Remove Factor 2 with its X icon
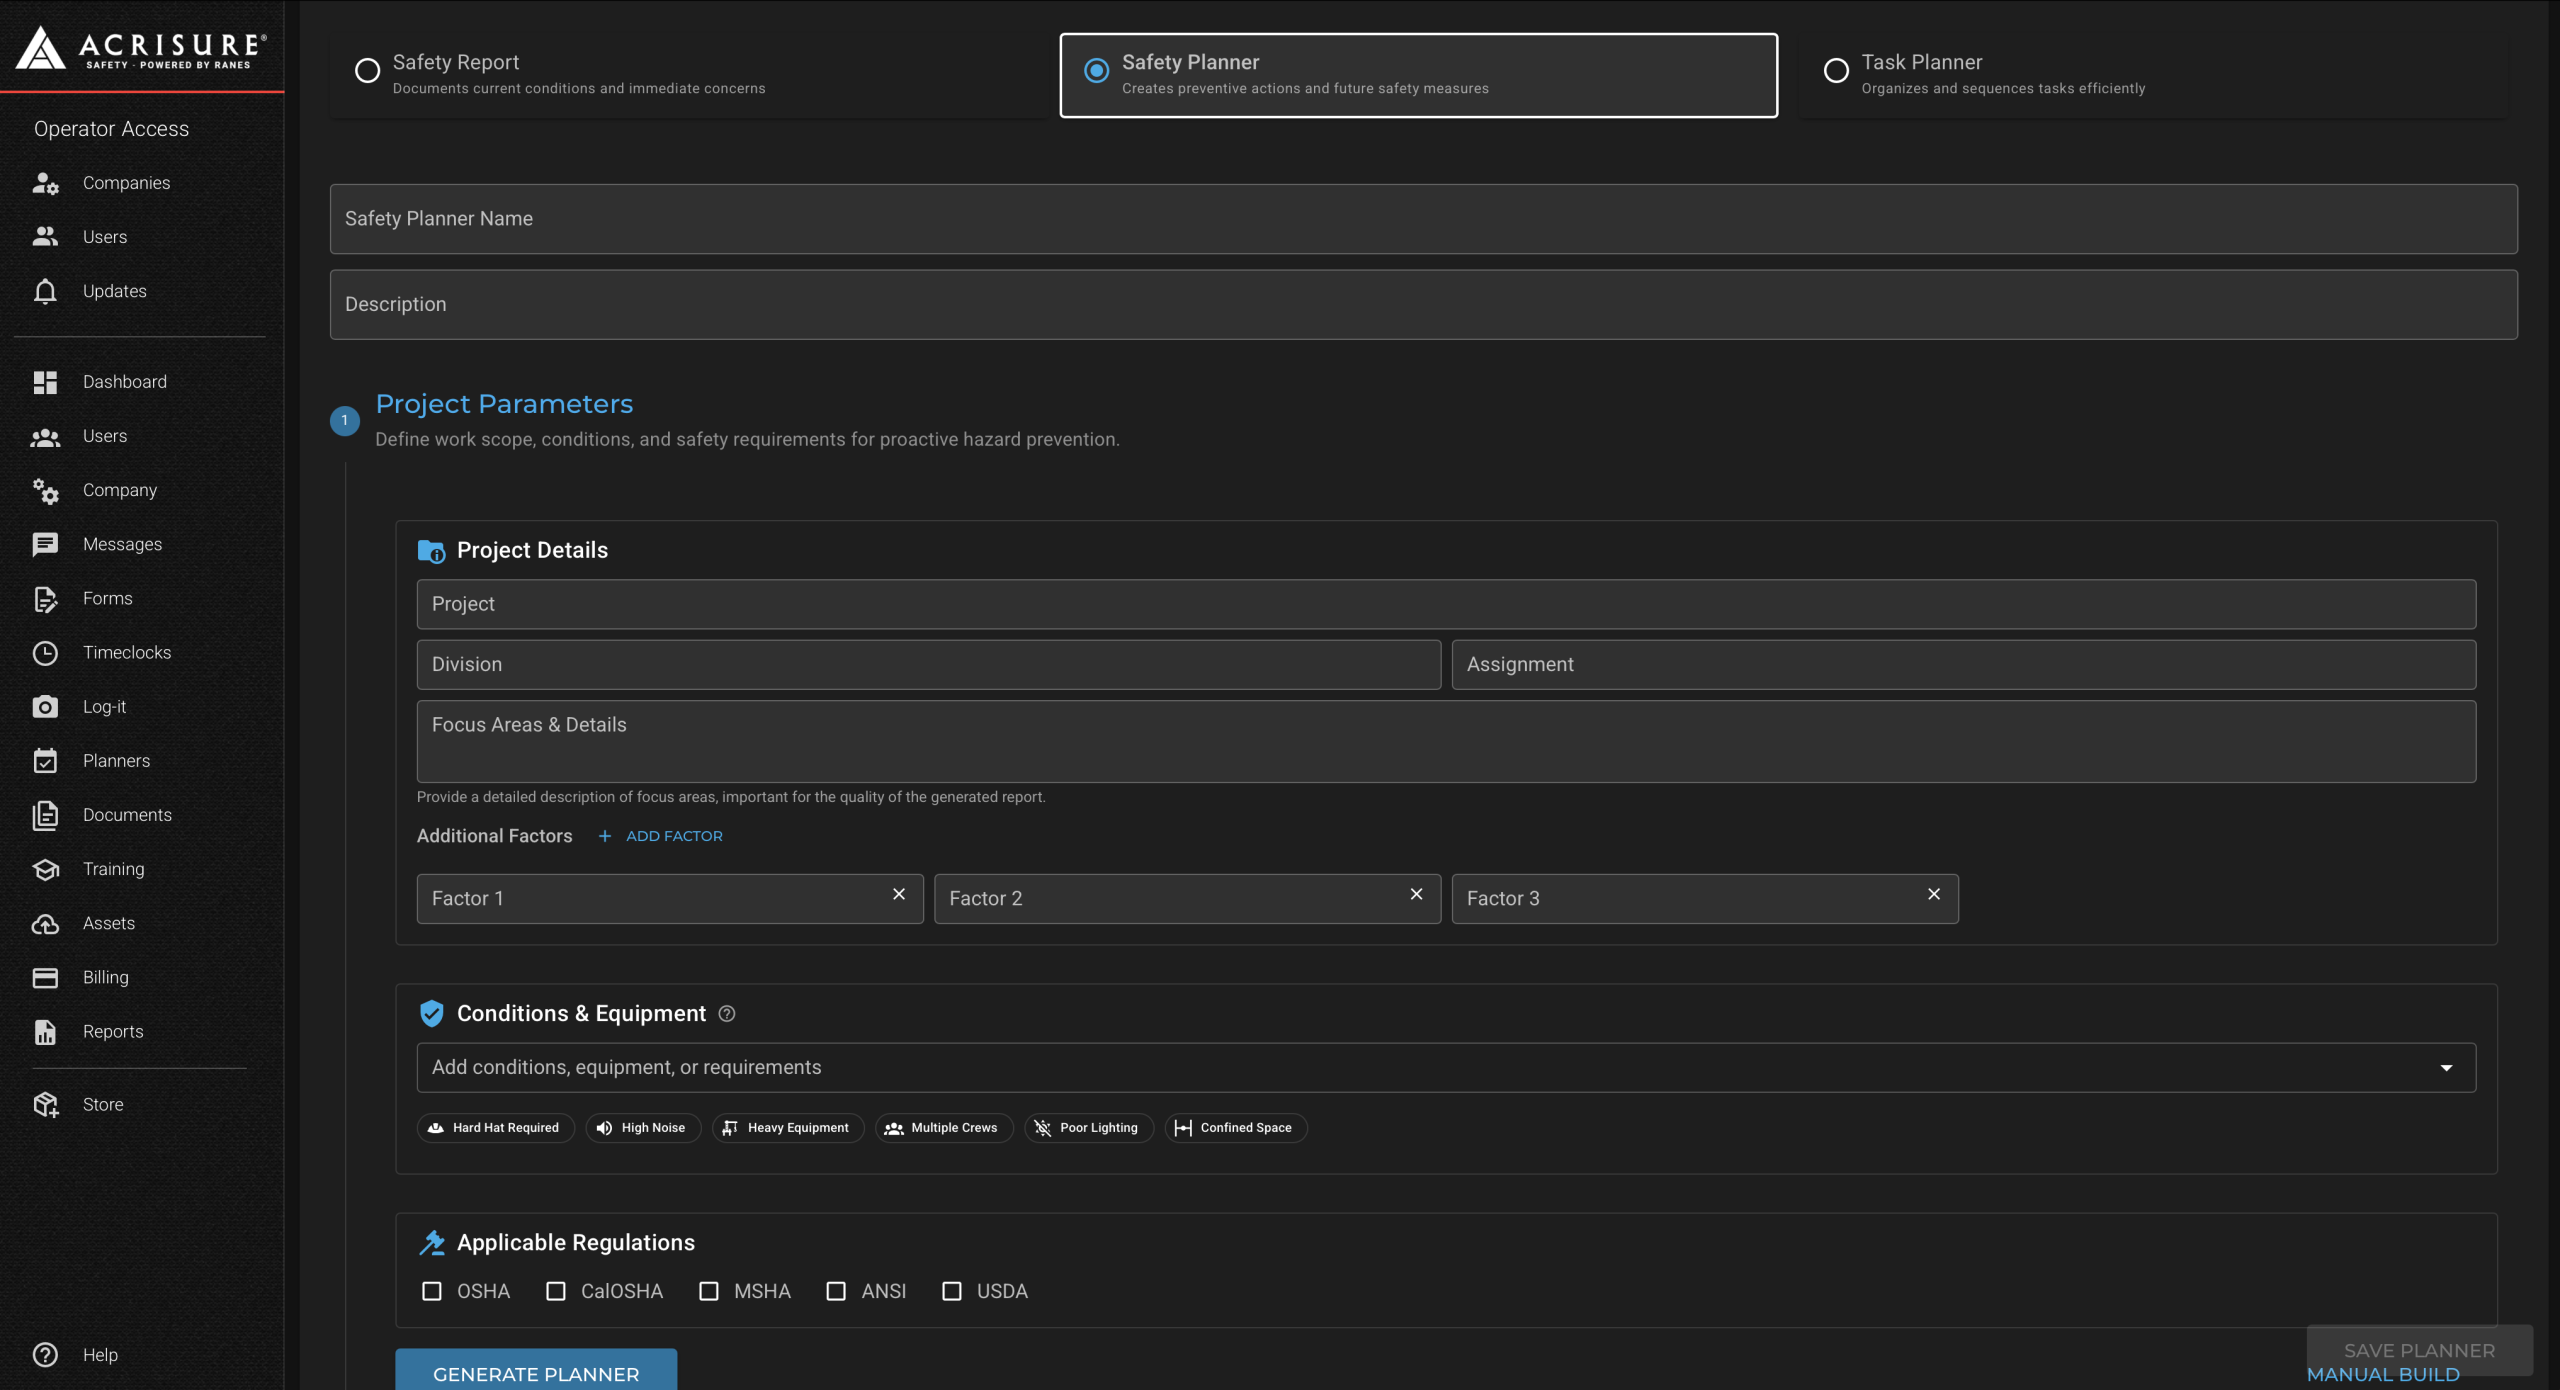Screen dimensions: 2560x1390 [x=1416, y=894]
